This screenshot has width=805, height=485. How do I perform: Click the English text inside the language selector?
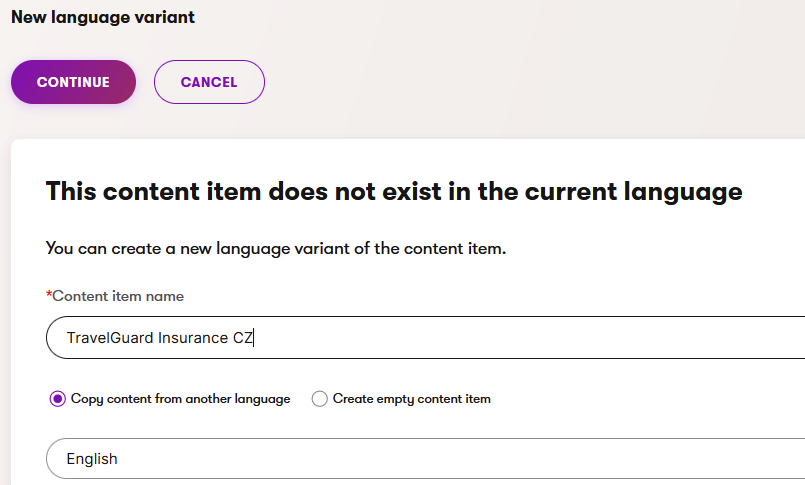click(92, 459)
